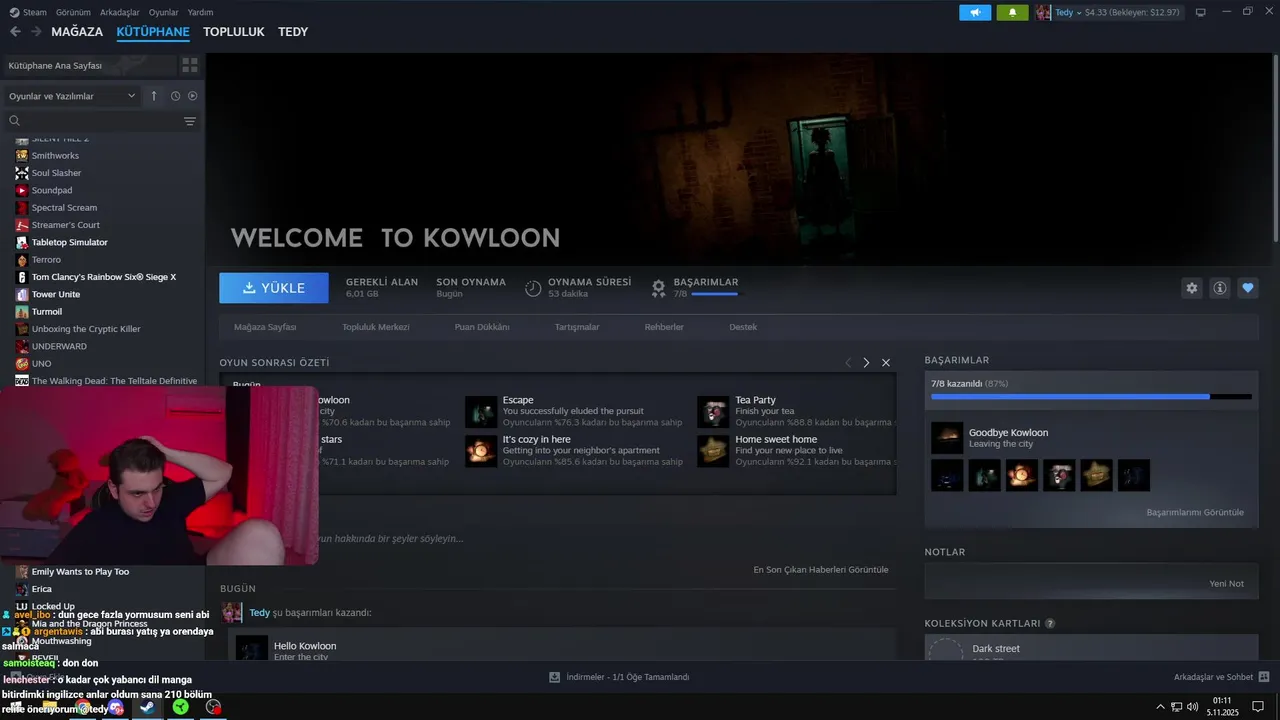Image resolution: width=1280 pixels, height=720 pixels.
Task: Click the blue YÜKLE install button
Action: [x=274, y=288]
